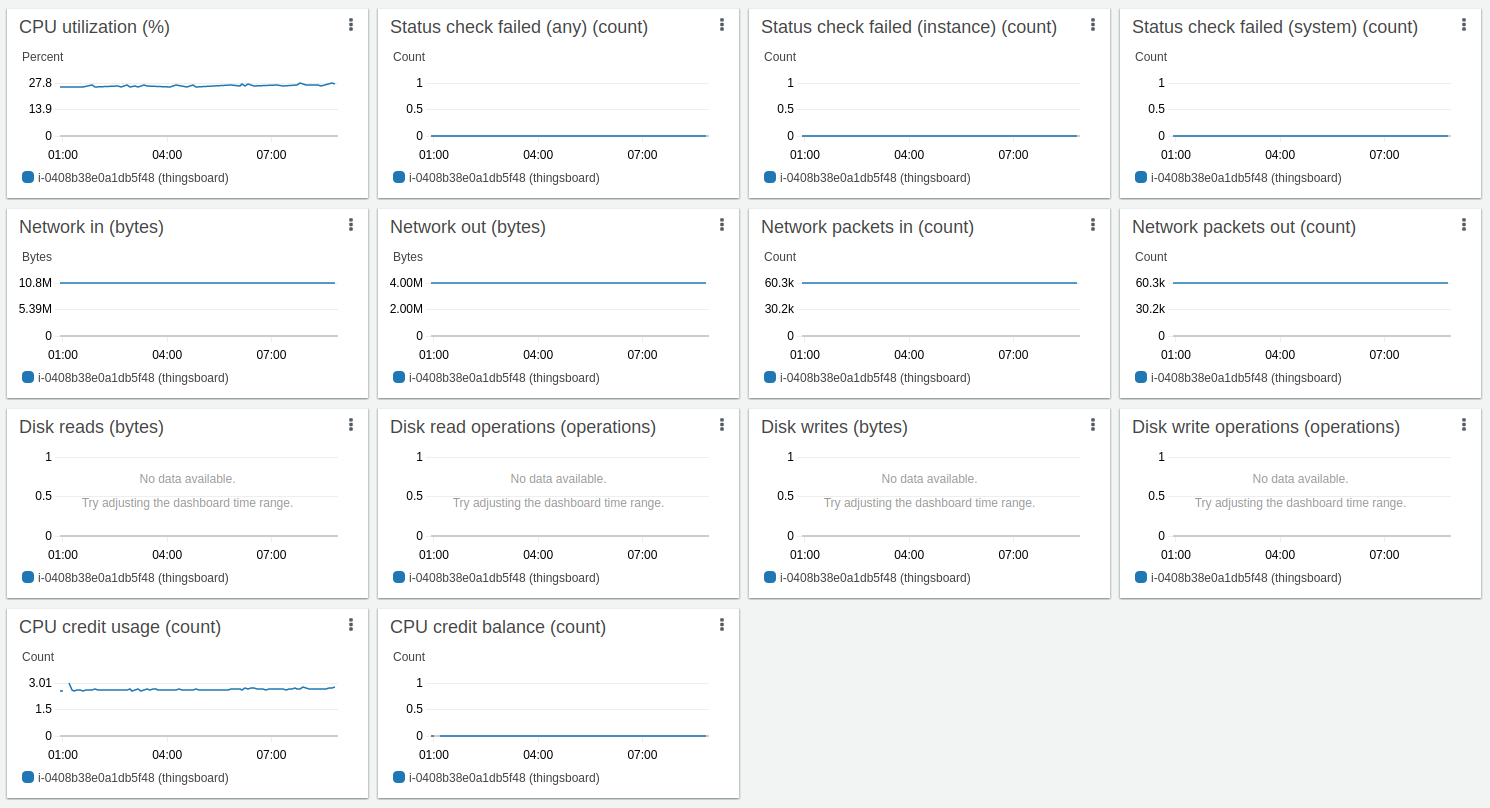
Task: Toggle the CPU credit usage legend swatch
Action: pos(28,777)
